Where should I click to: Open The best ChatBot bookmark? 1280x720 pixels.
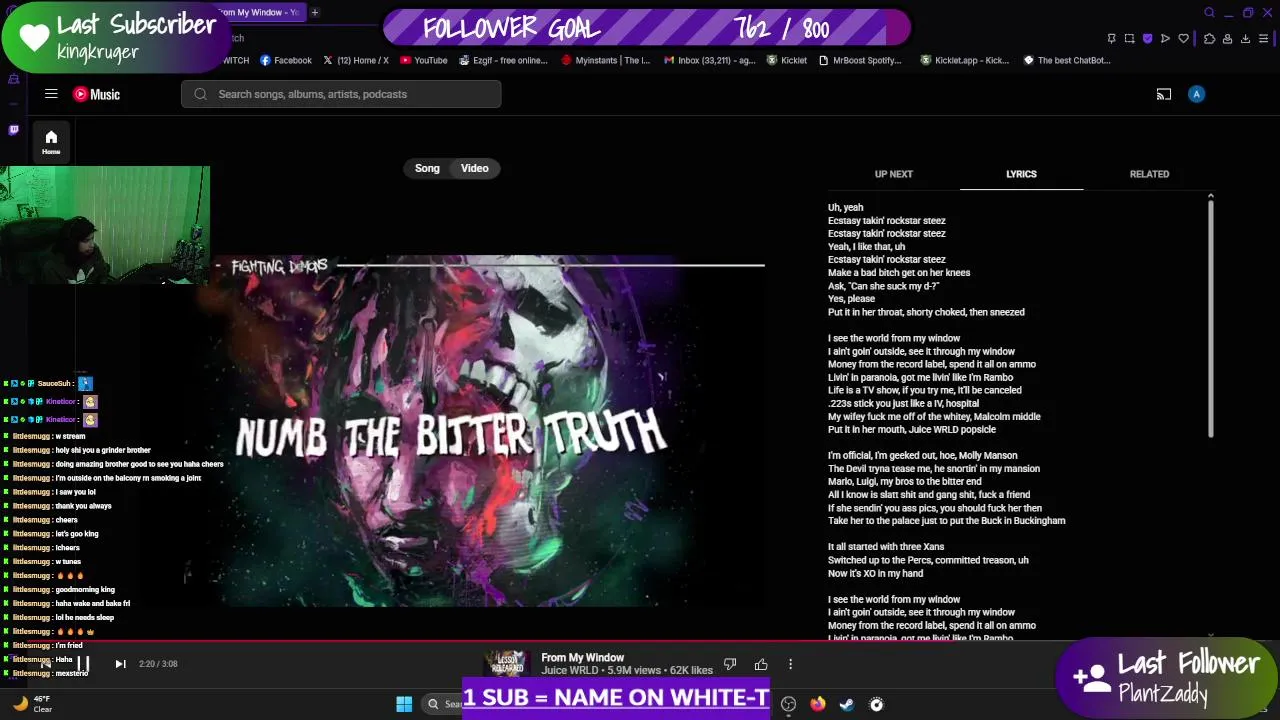[1067, 60]
